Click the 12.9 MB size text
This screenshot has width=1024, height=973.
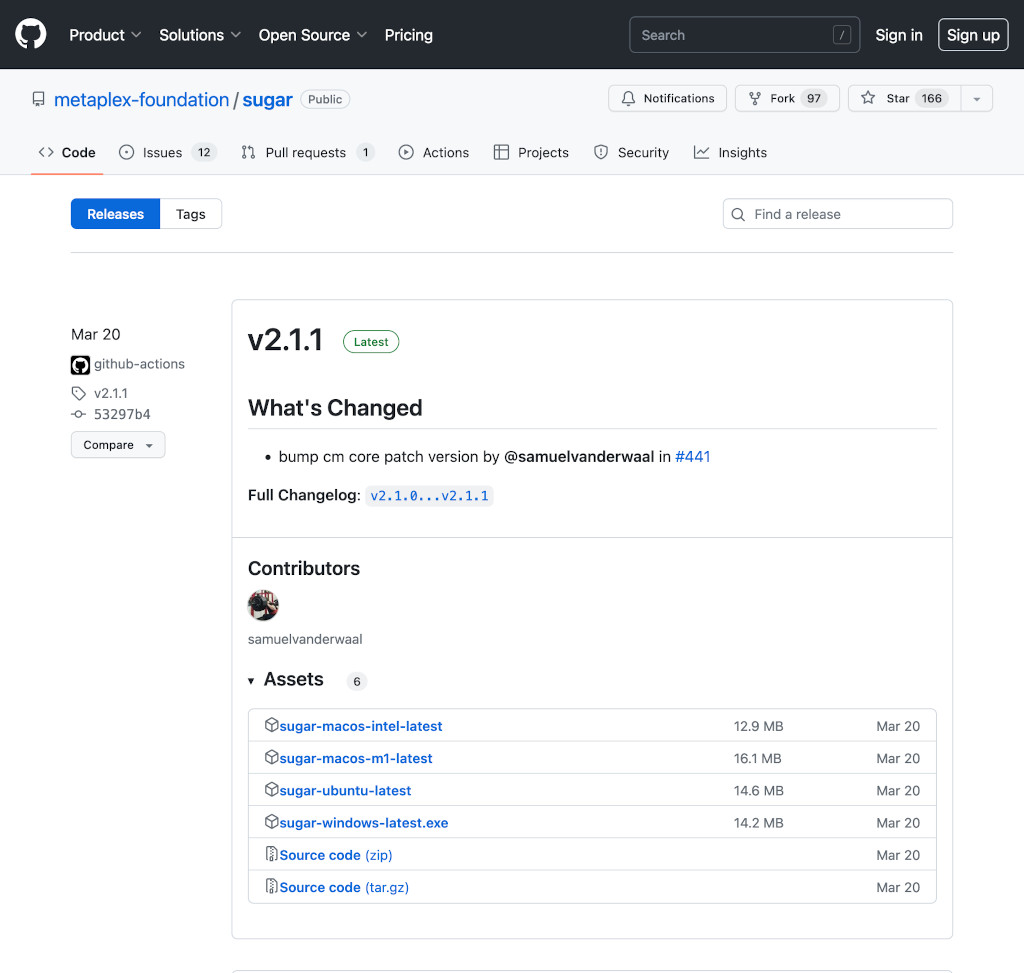tap(758, 726)
